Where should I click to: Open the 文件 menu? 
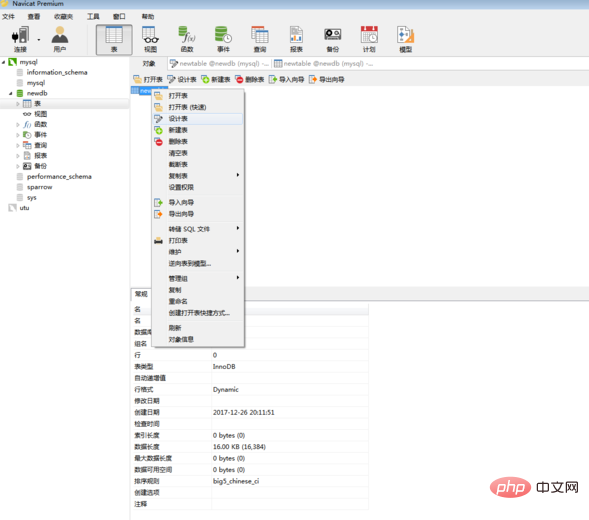(8, 17)
